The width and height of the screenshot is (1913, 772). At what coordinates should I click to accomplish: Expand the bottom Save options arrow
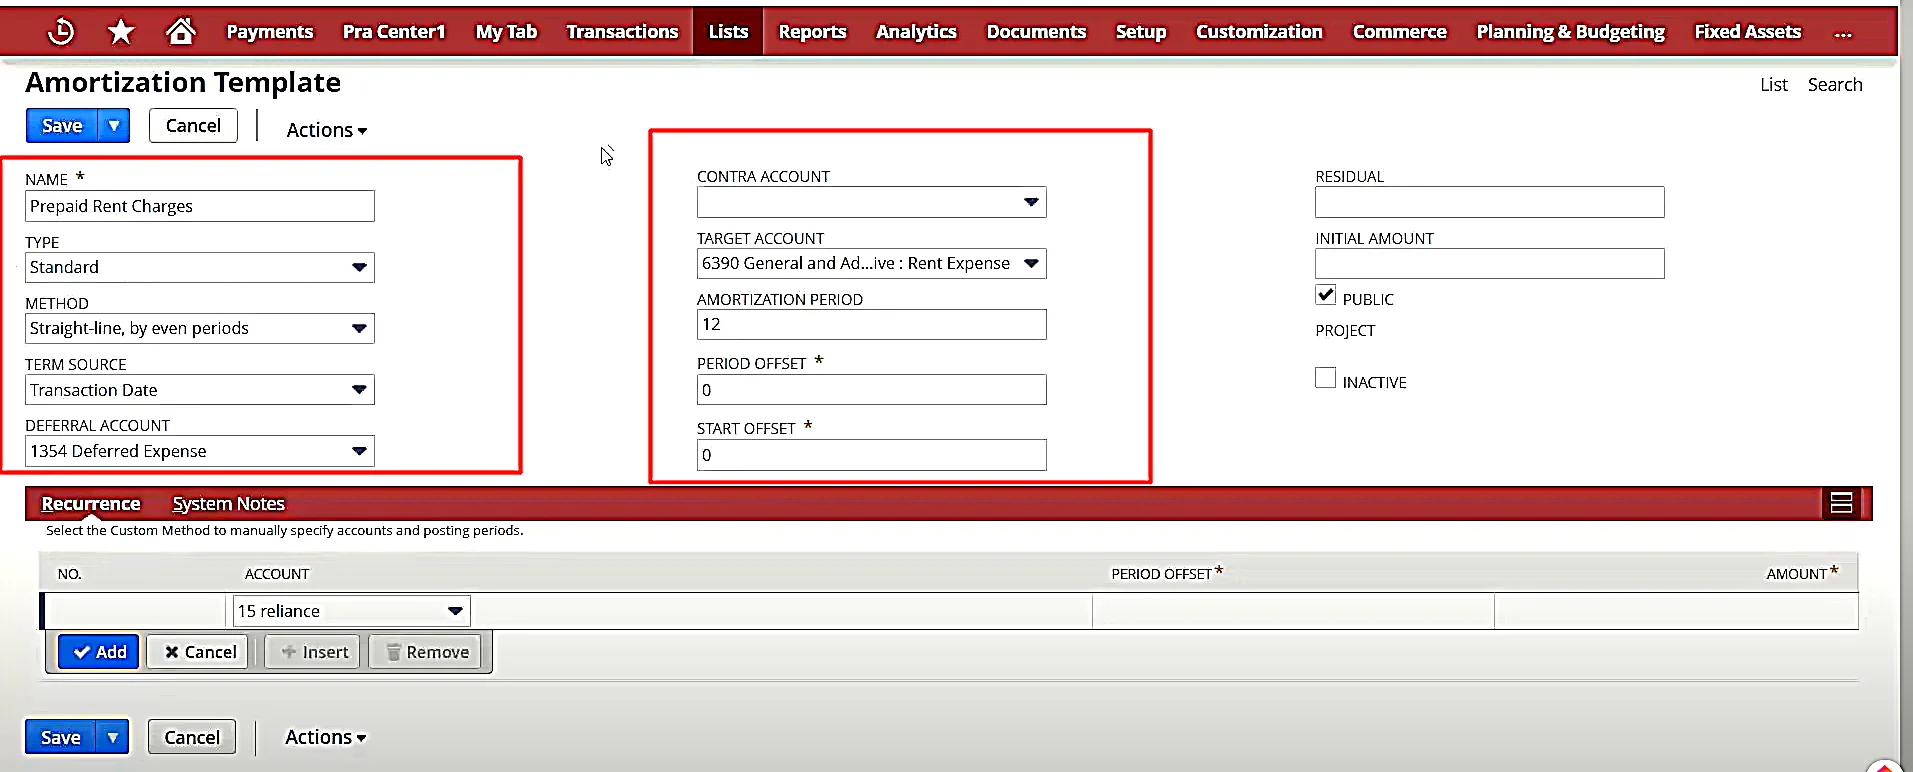click(113, 738)
